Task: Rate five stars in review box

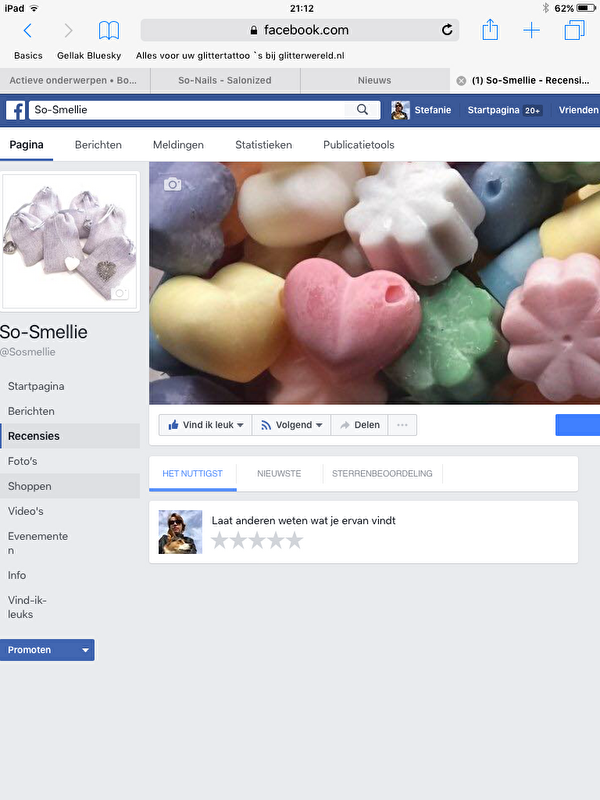Action: tap(294, 541)
